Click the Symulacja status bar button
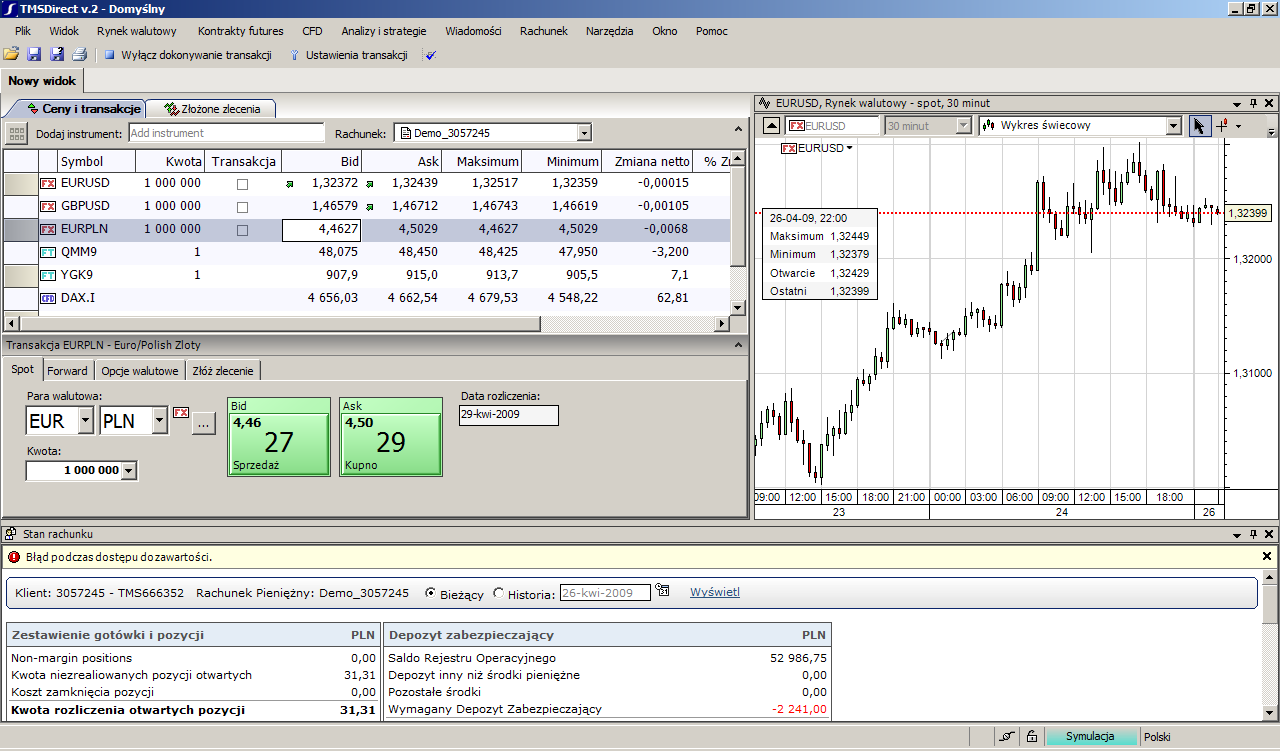This screenshot has height=751, width=1280. point(1090,736)
